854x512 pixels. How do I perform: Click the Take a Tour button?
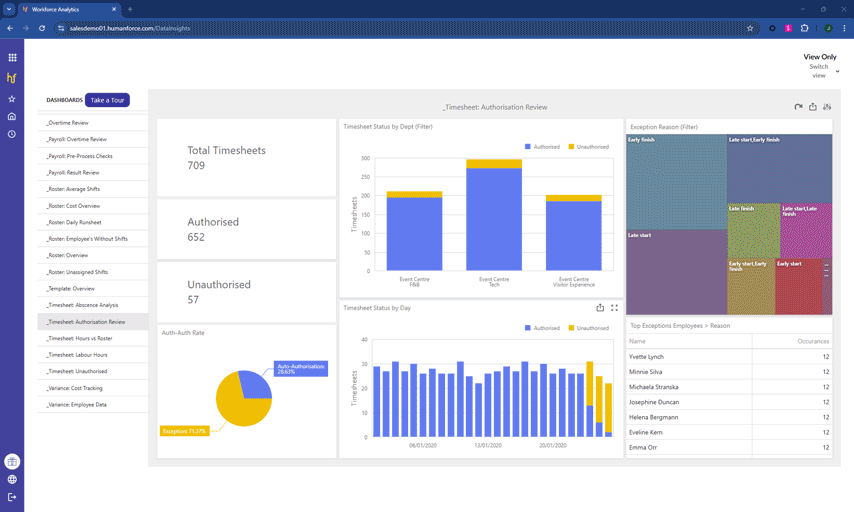107,100
